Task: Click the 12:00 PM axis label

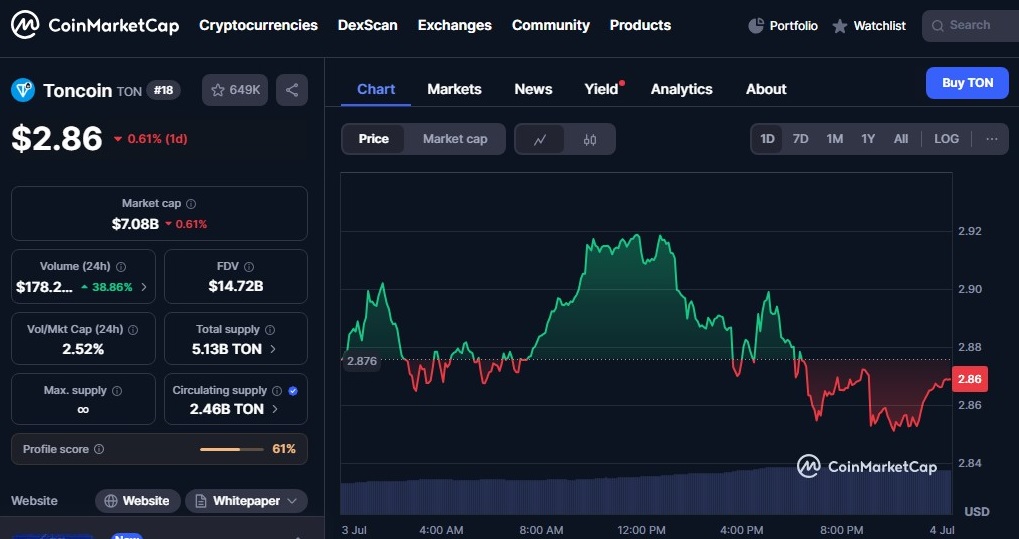Action: pyautogui.click(x=641, y=530)
